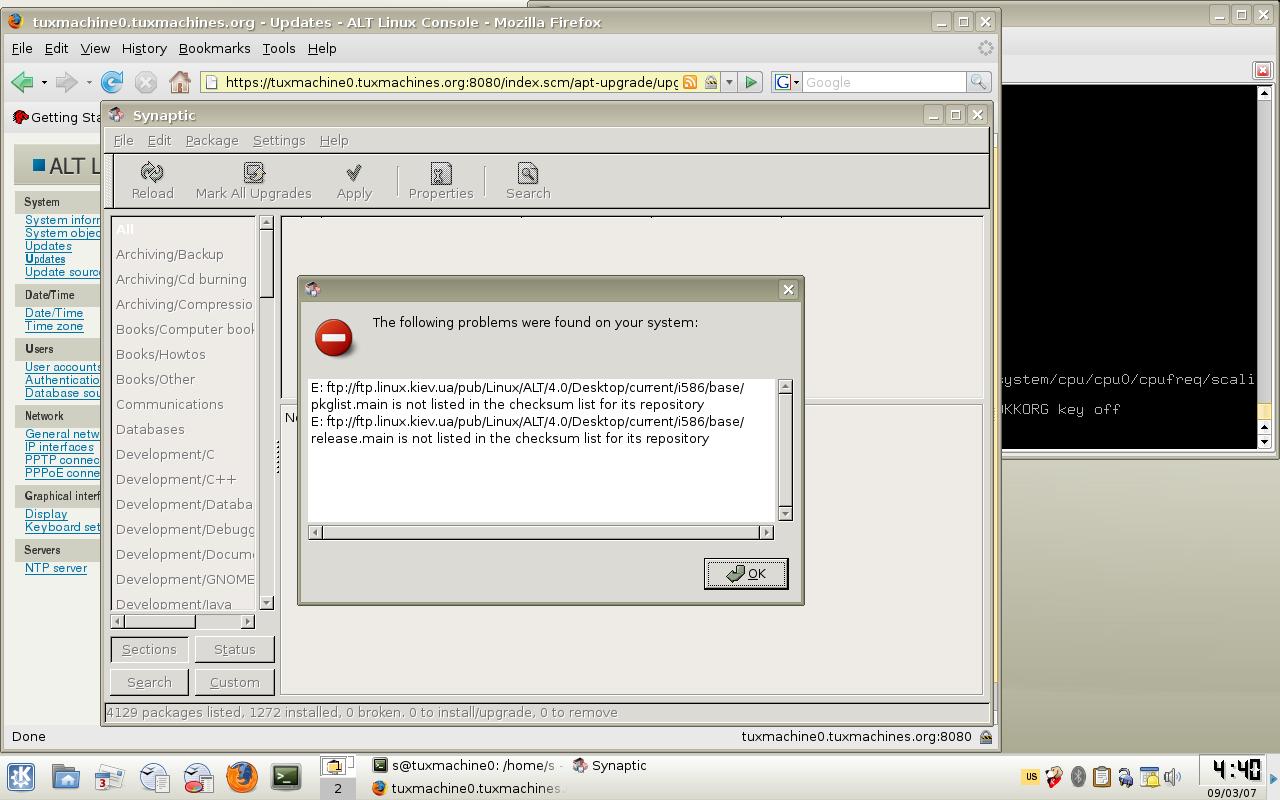Screen dimensions: 1280x800
Task: Select the Sections filter button
Action: (x=149, y=649)
